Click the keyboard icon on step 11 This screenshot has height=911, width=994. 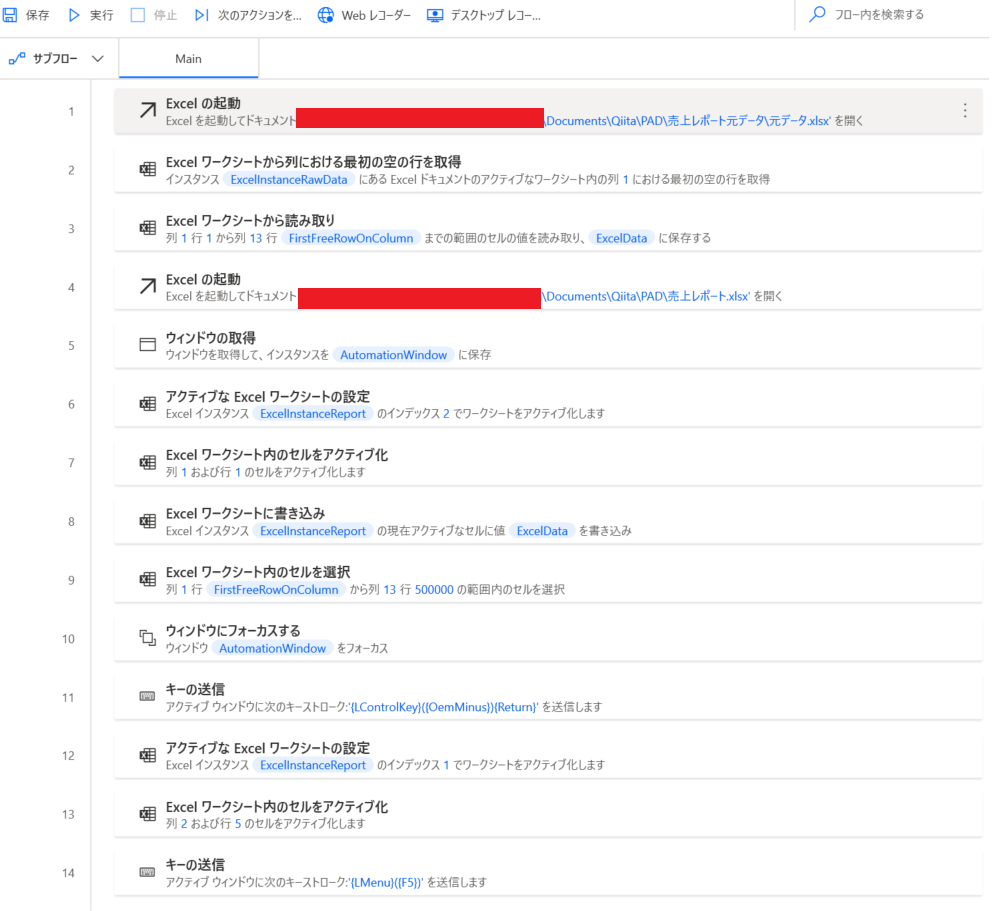pos(147,696)
